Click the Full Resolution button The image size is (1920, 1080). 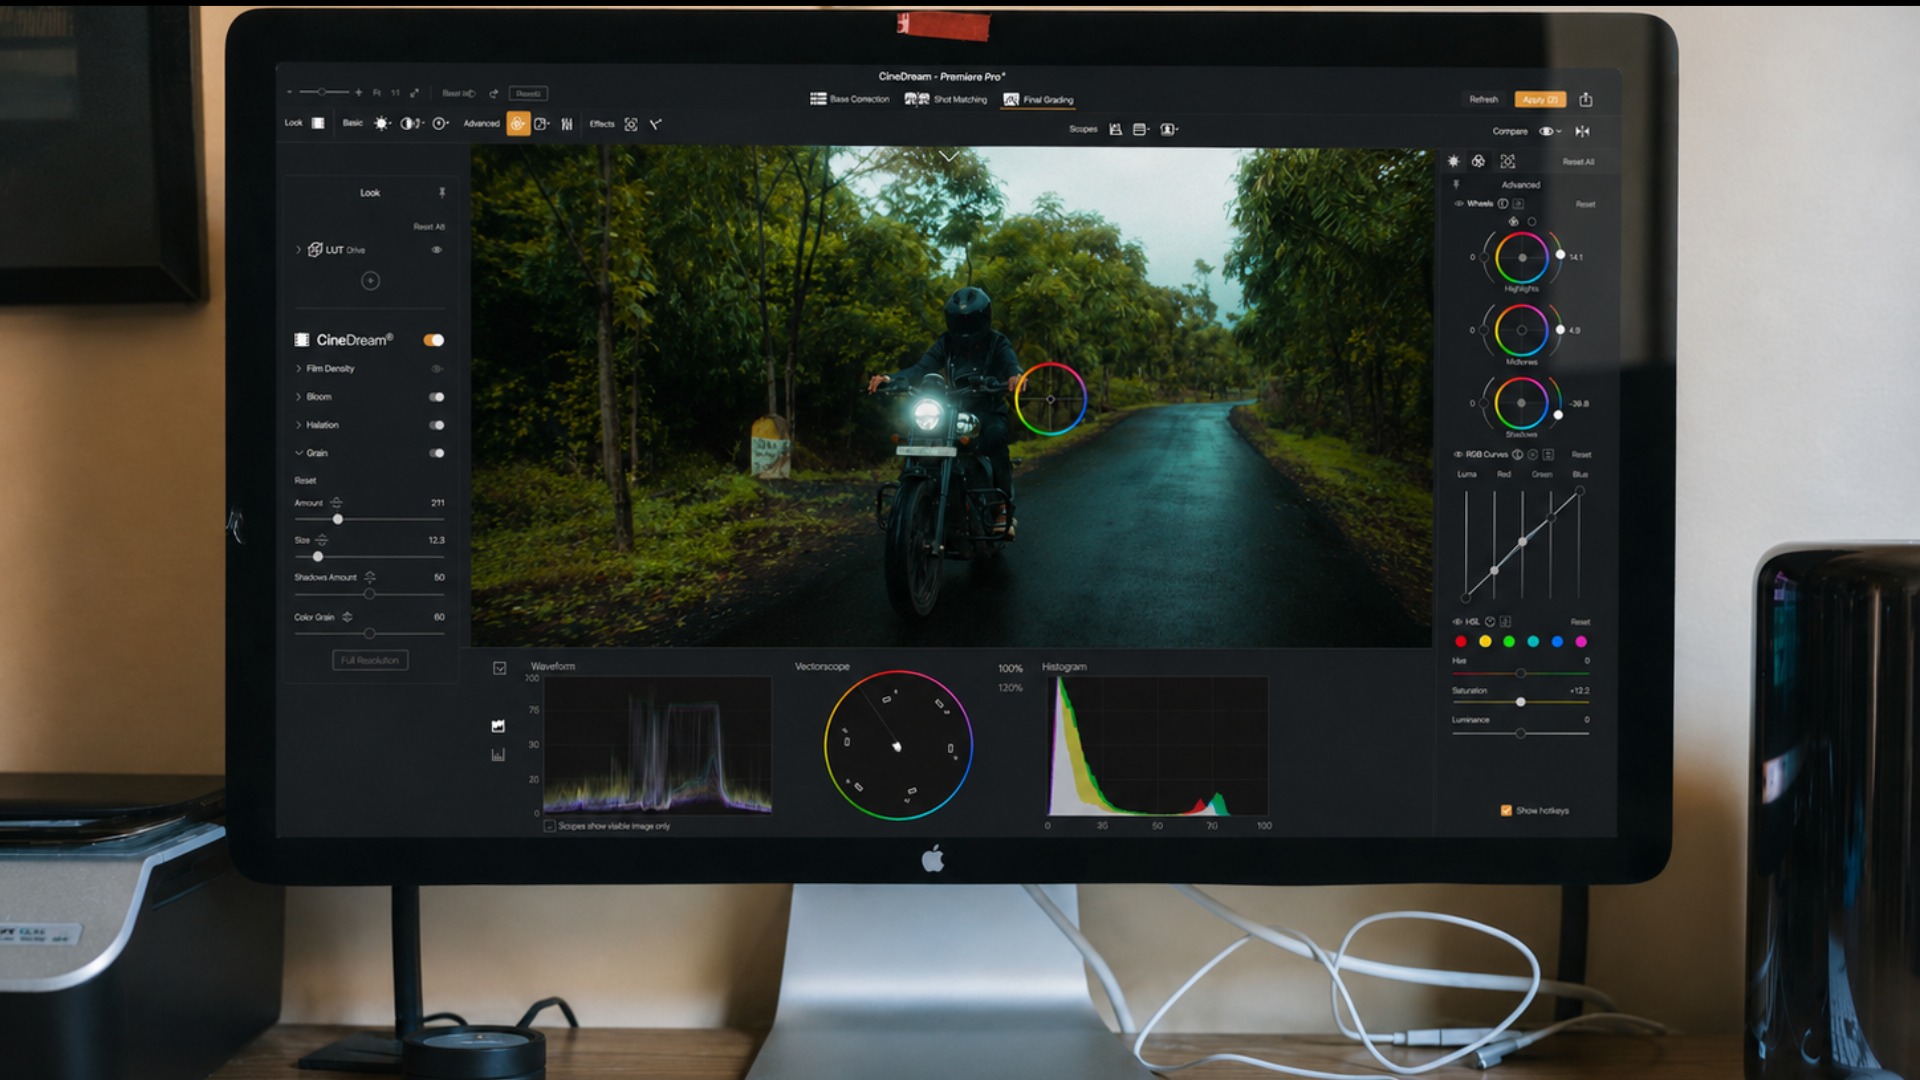370,660
